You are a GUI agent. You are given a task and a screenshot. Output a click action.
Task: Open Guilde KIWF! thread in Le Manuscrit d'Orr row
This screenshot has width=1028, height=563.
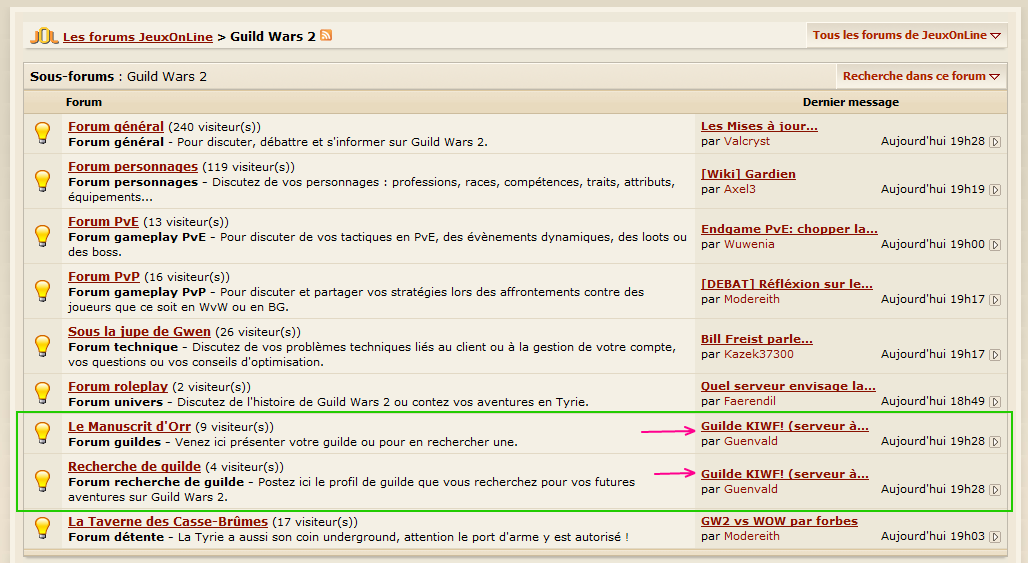[785, 426]
